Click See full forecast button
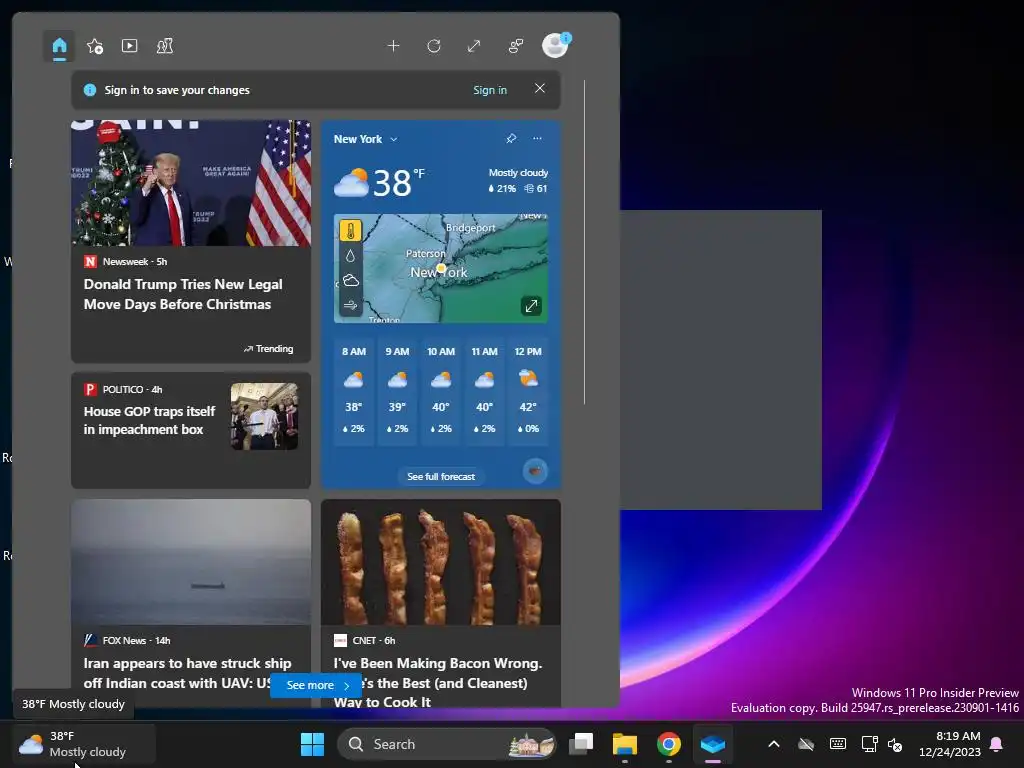The image size is (1024, 768). [x=441, y=477]
